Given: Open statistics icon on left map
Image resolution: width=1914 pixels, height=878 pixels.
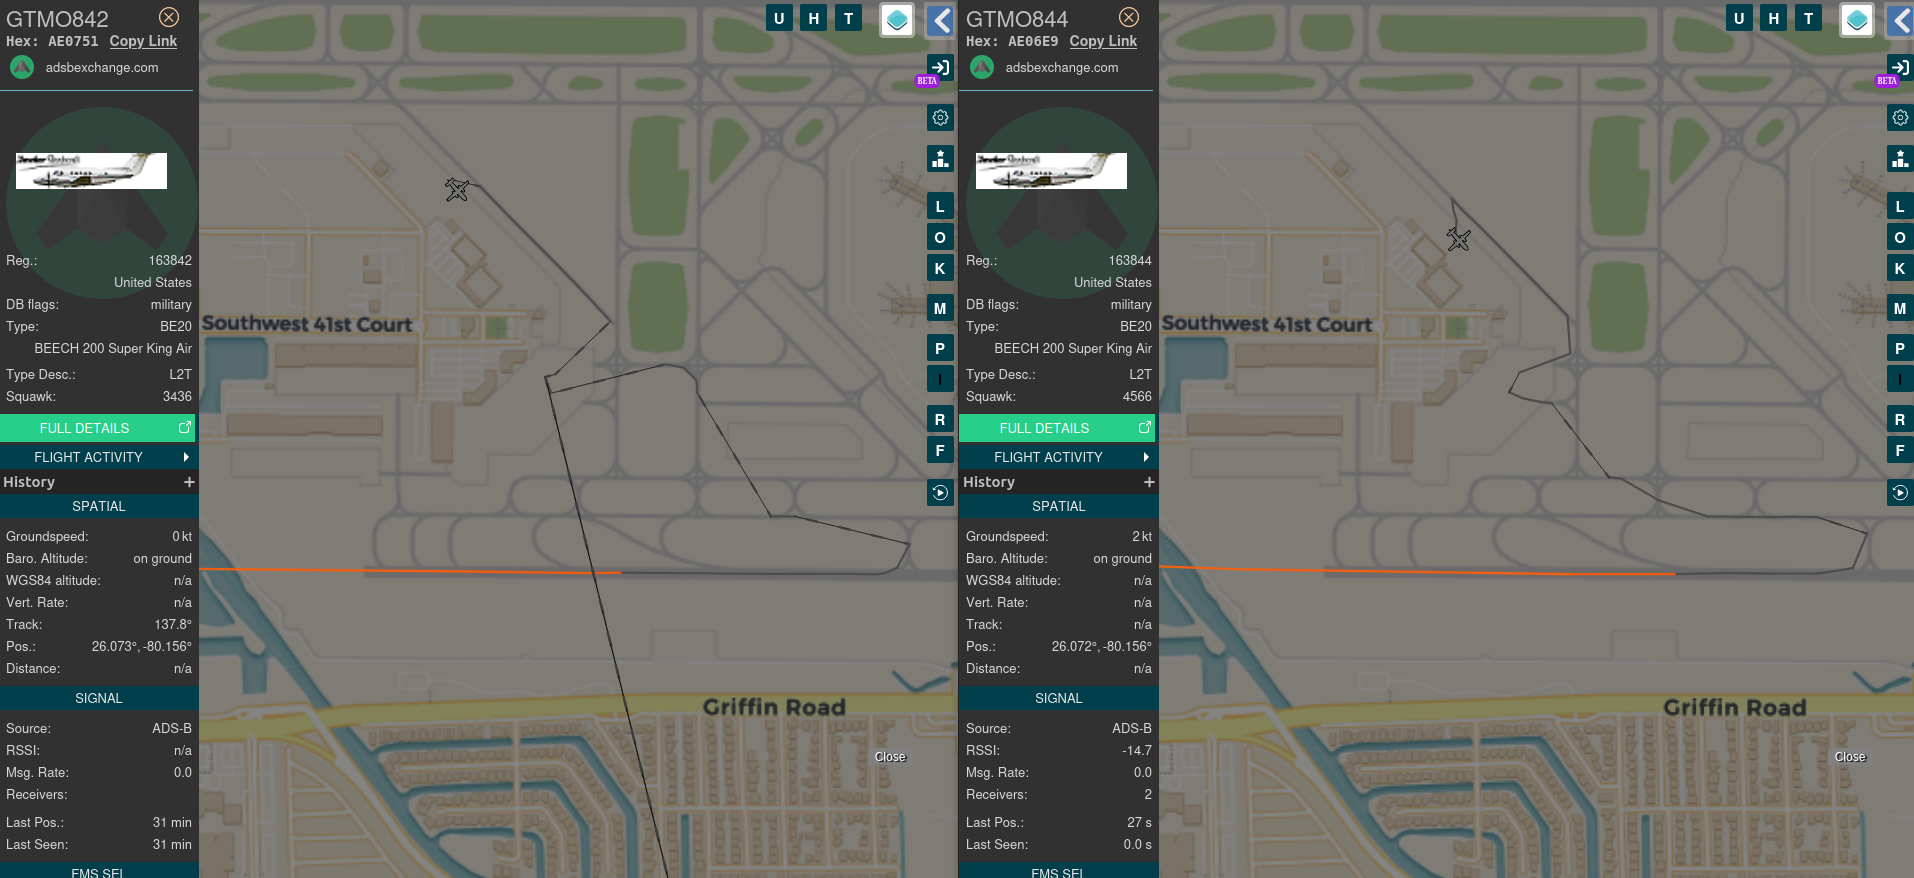Looking at the screenshot, I should pyautogui.click(x=940, y=158).
